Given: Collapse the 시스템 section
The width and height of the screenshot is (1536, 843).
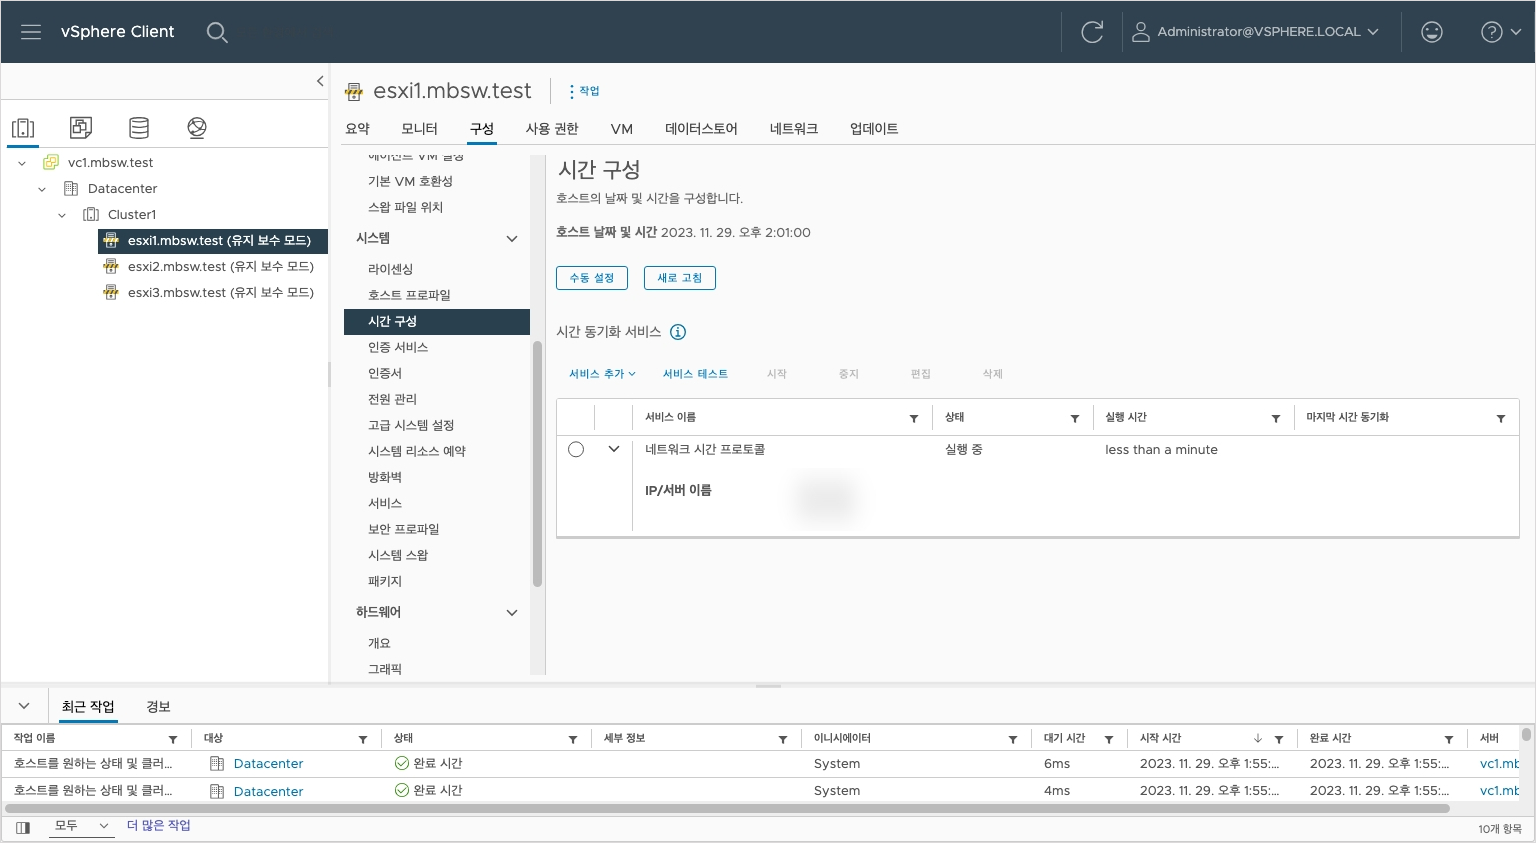Looking at the screenshot, I should tap(512, 239).
